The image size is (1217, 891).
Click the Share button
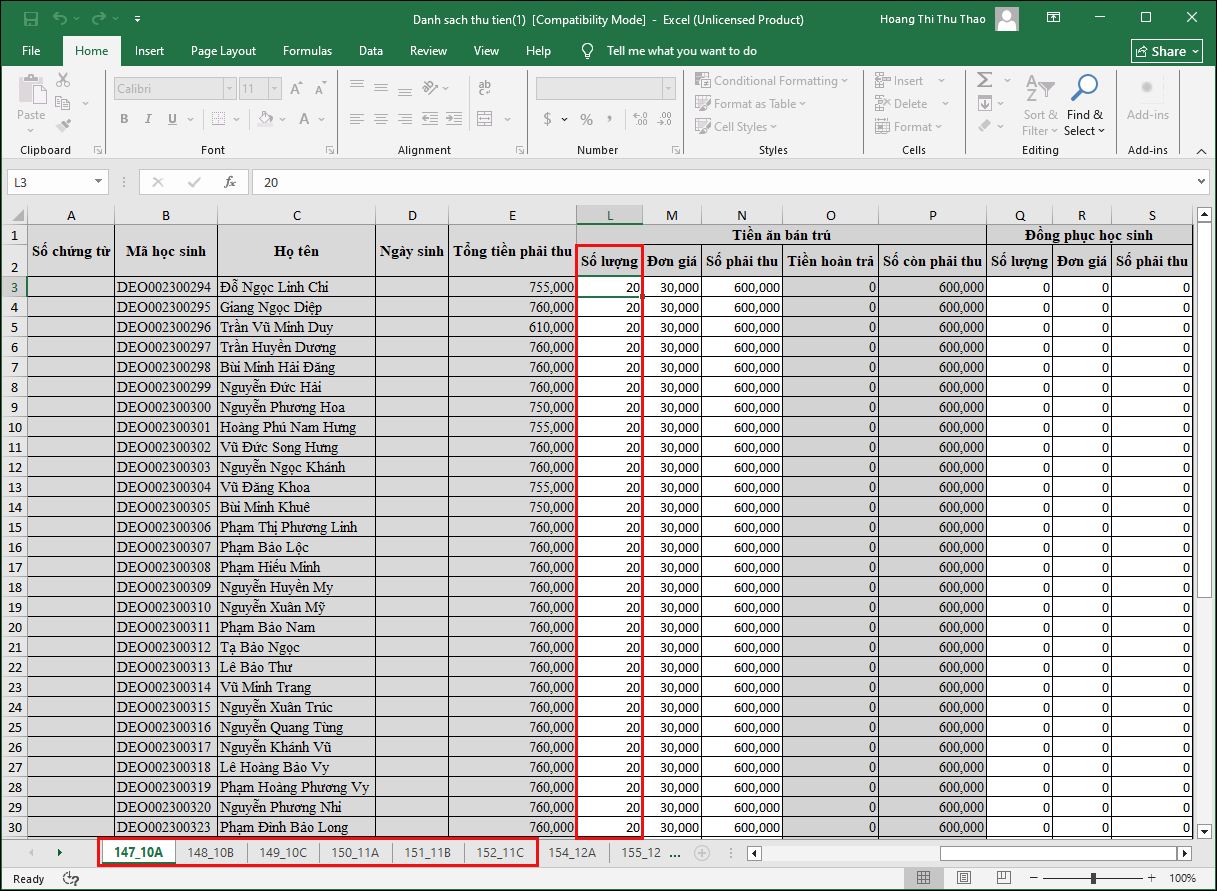point(1167,51)
